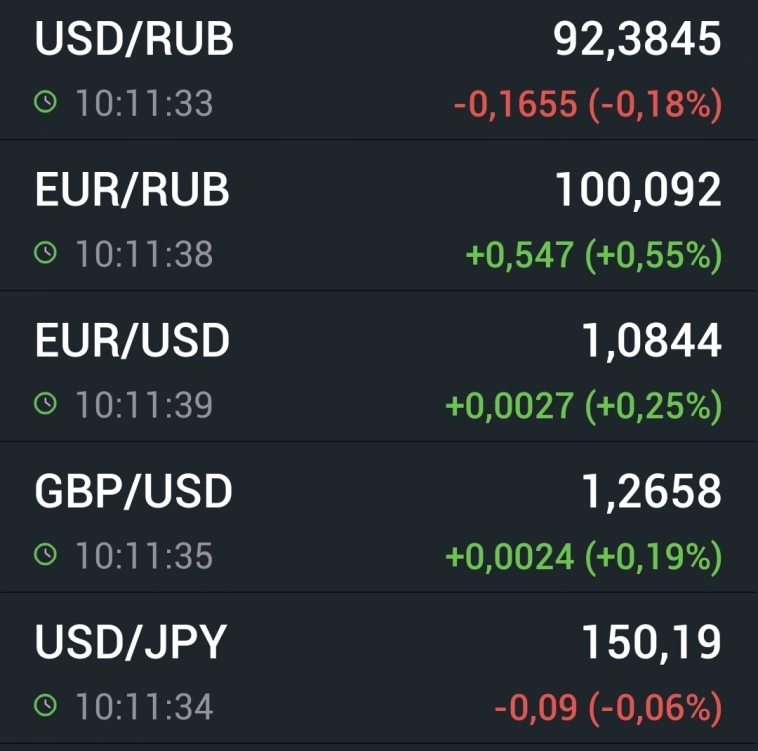Tap the USD/JPY rate 150,19
758x751 pixels.
651,643
